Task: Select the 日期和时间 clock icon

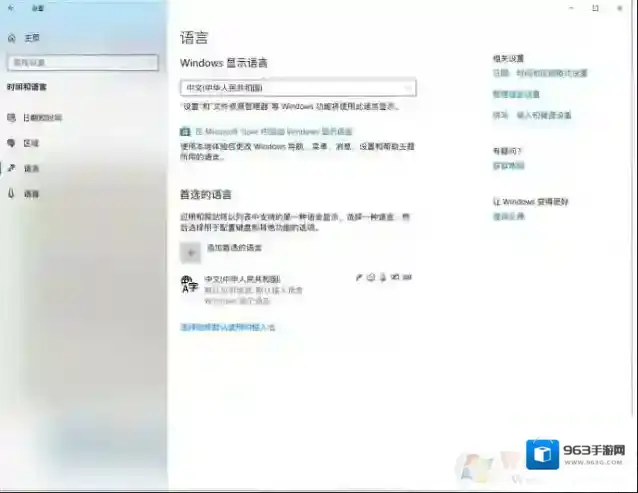Action: [12, 117]
